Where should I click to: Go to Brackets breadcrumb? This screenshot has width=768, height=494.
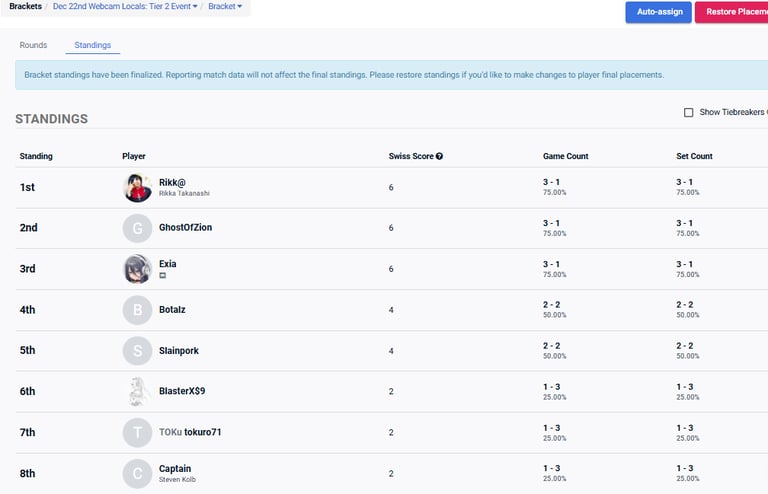25,6
